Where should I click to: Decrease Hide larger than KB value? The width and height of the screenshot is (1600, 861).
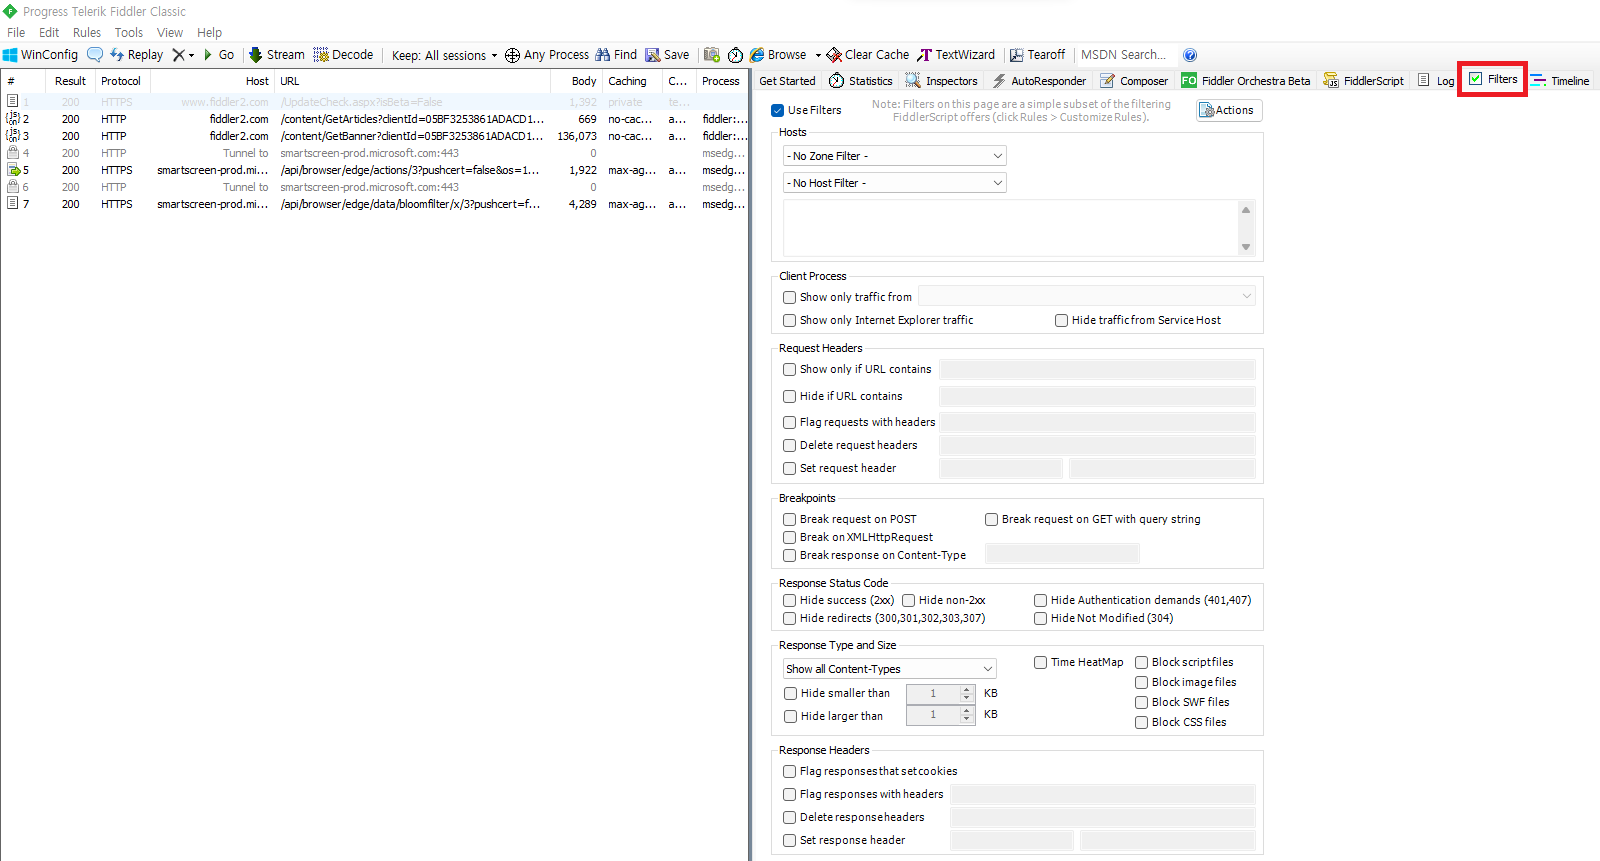click(x=967, y=719)
